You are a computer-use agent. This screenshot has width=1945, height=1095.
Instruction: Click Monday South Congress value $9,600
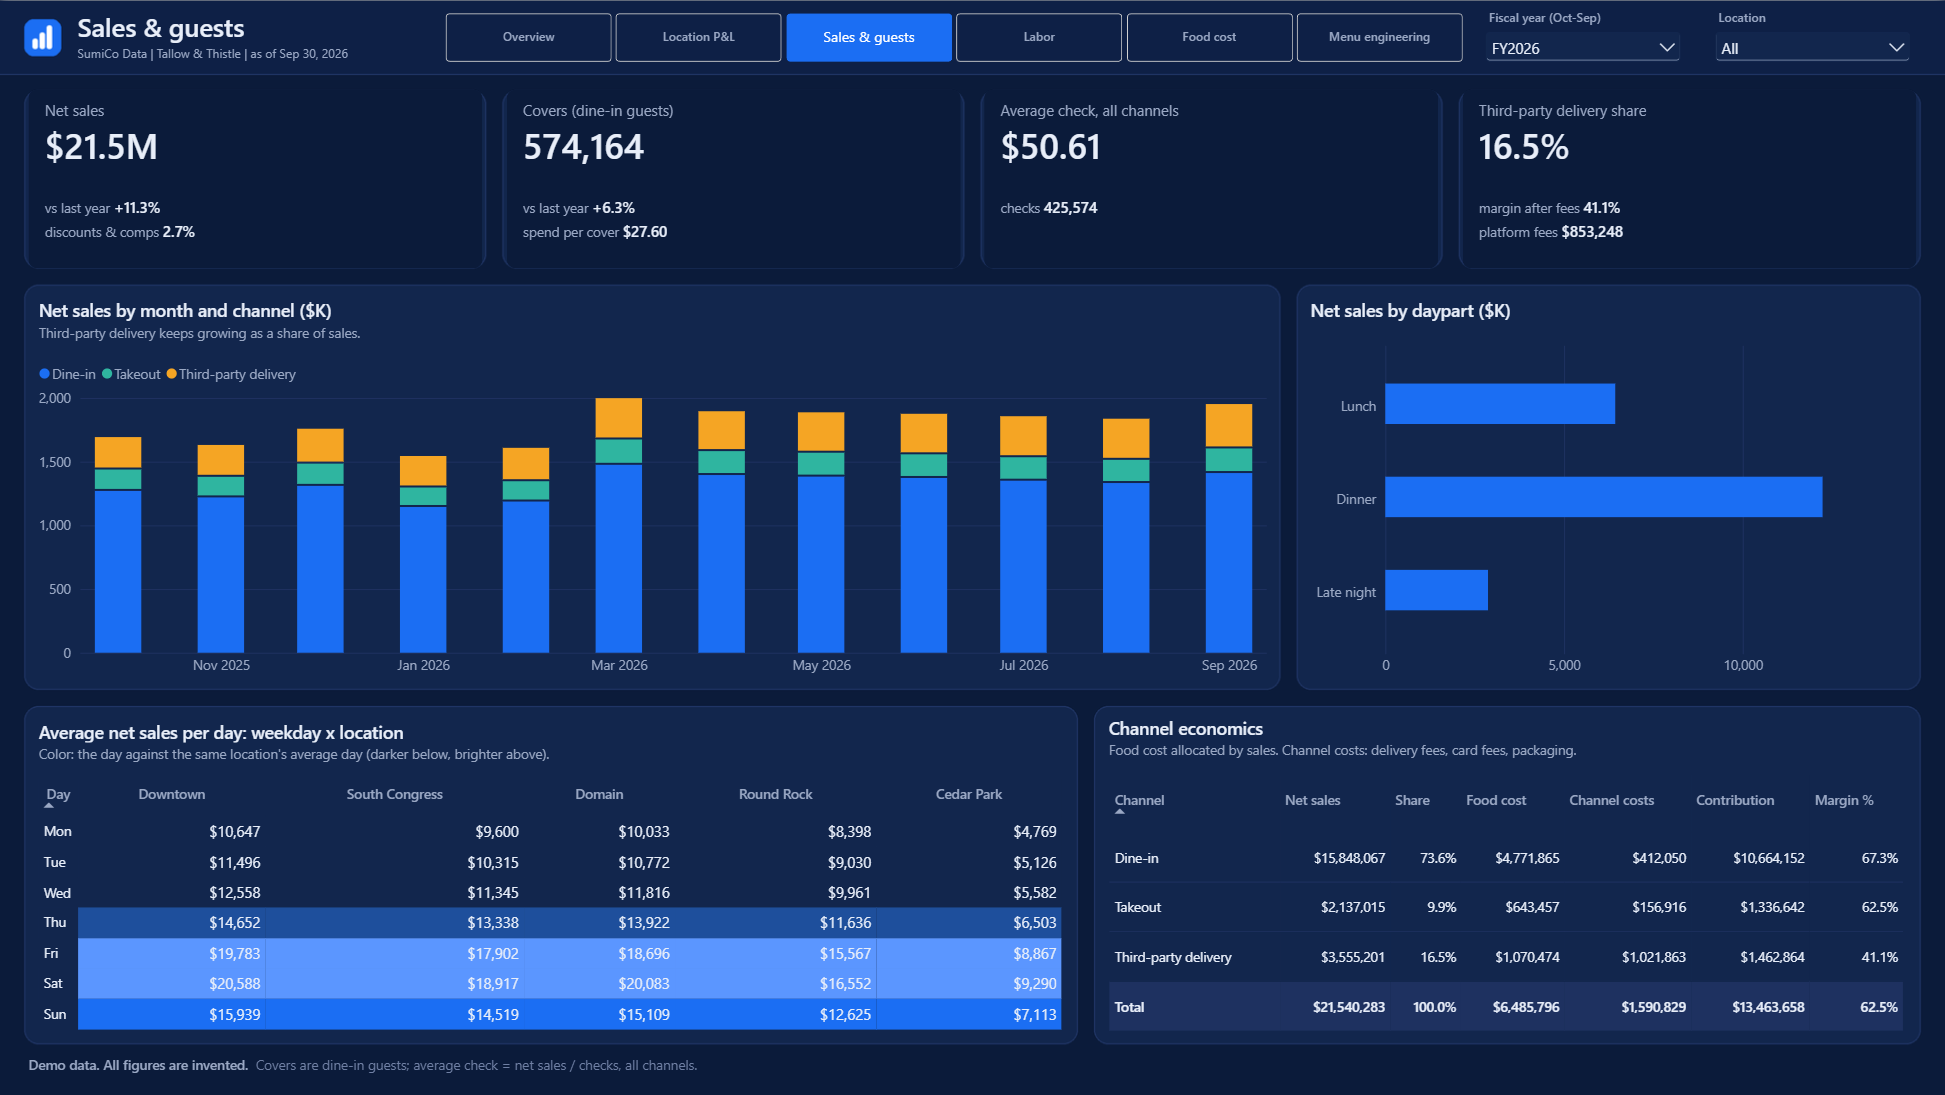(x=497, y=832)
